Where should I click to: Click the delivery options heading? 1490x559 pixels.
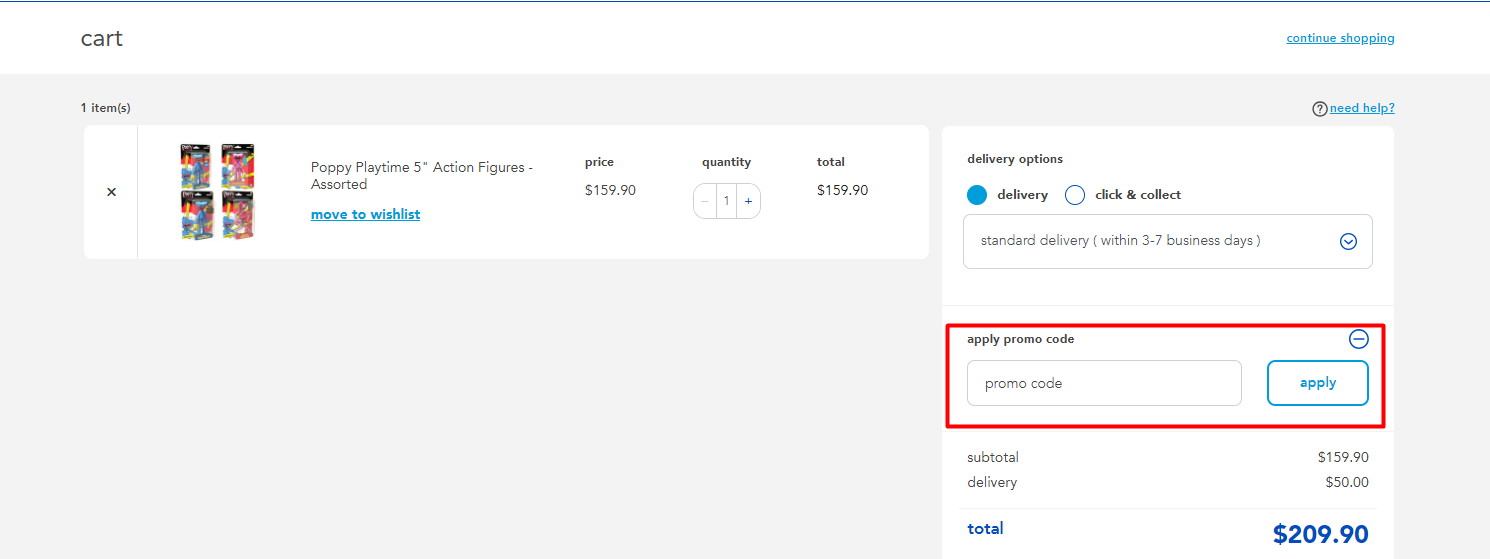point(1015,159)
